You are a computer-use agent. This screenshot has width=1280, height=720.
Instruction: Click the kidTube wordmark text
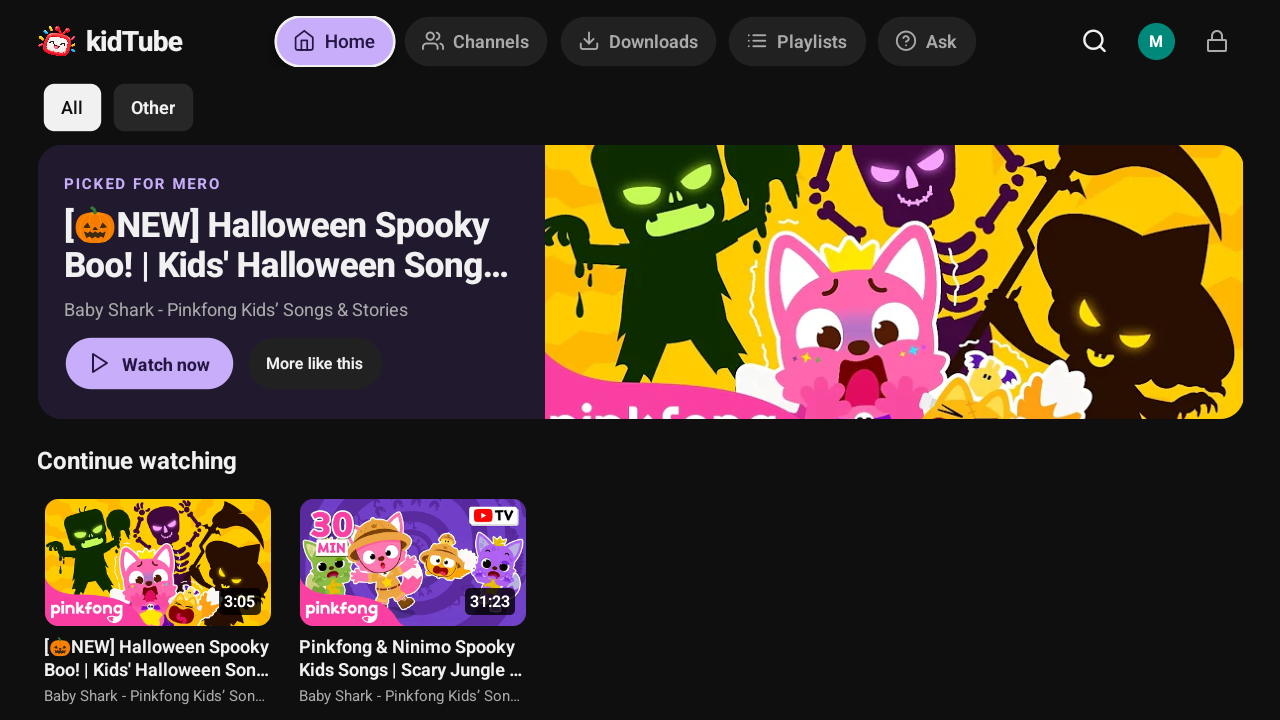point(134,42)
